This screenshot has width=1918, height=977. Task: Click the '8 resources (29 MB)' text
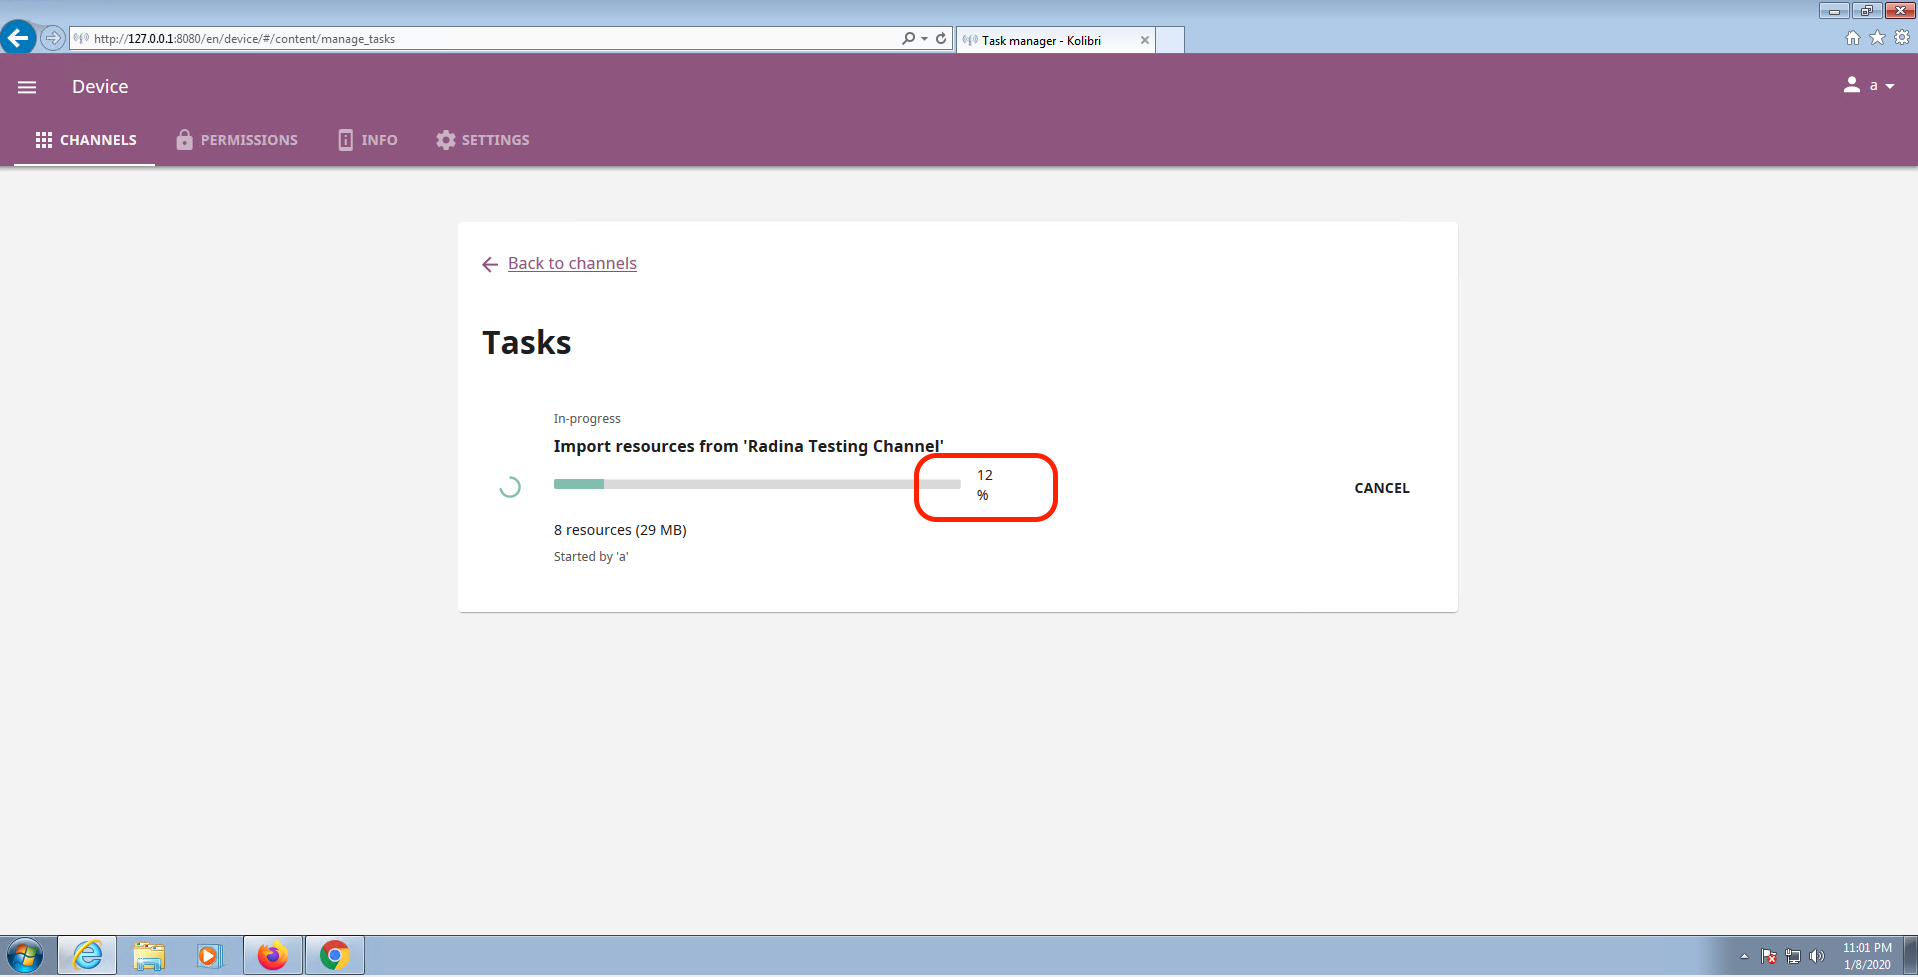[620, 530]
